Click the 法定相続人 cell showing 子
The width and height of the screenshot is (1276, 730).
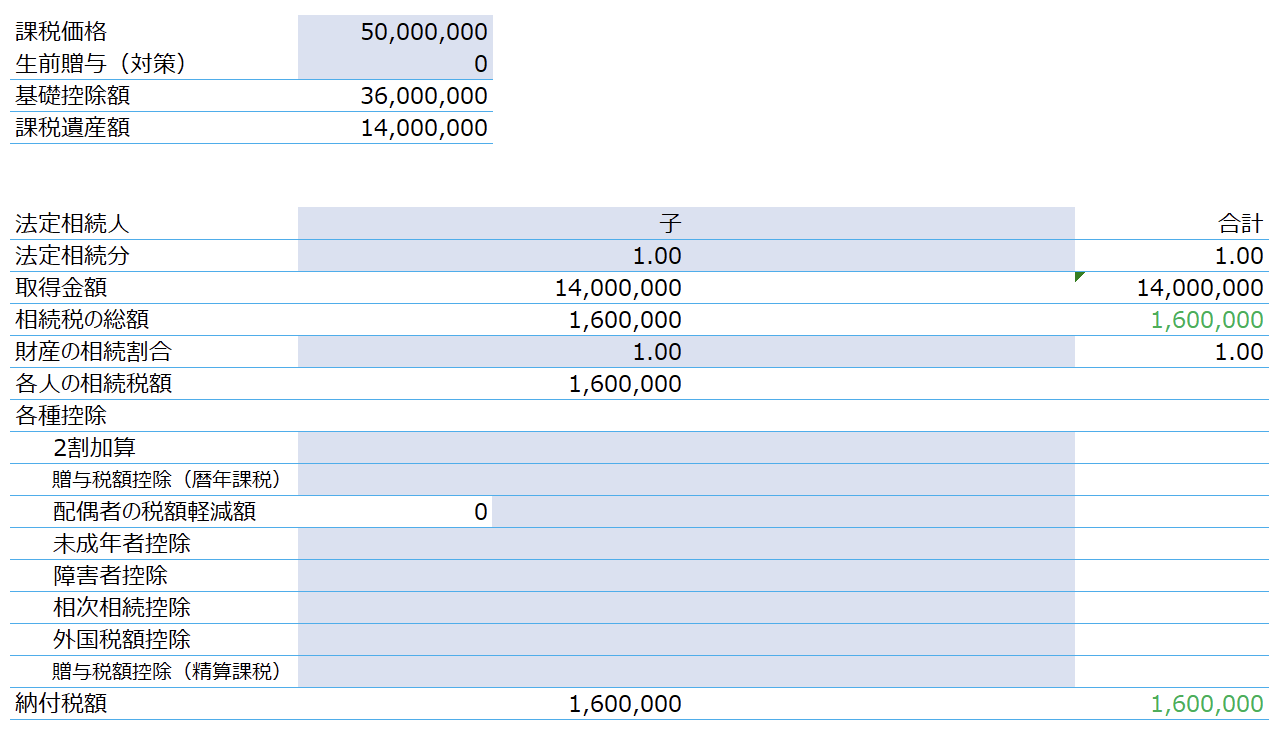coord(686,224)
